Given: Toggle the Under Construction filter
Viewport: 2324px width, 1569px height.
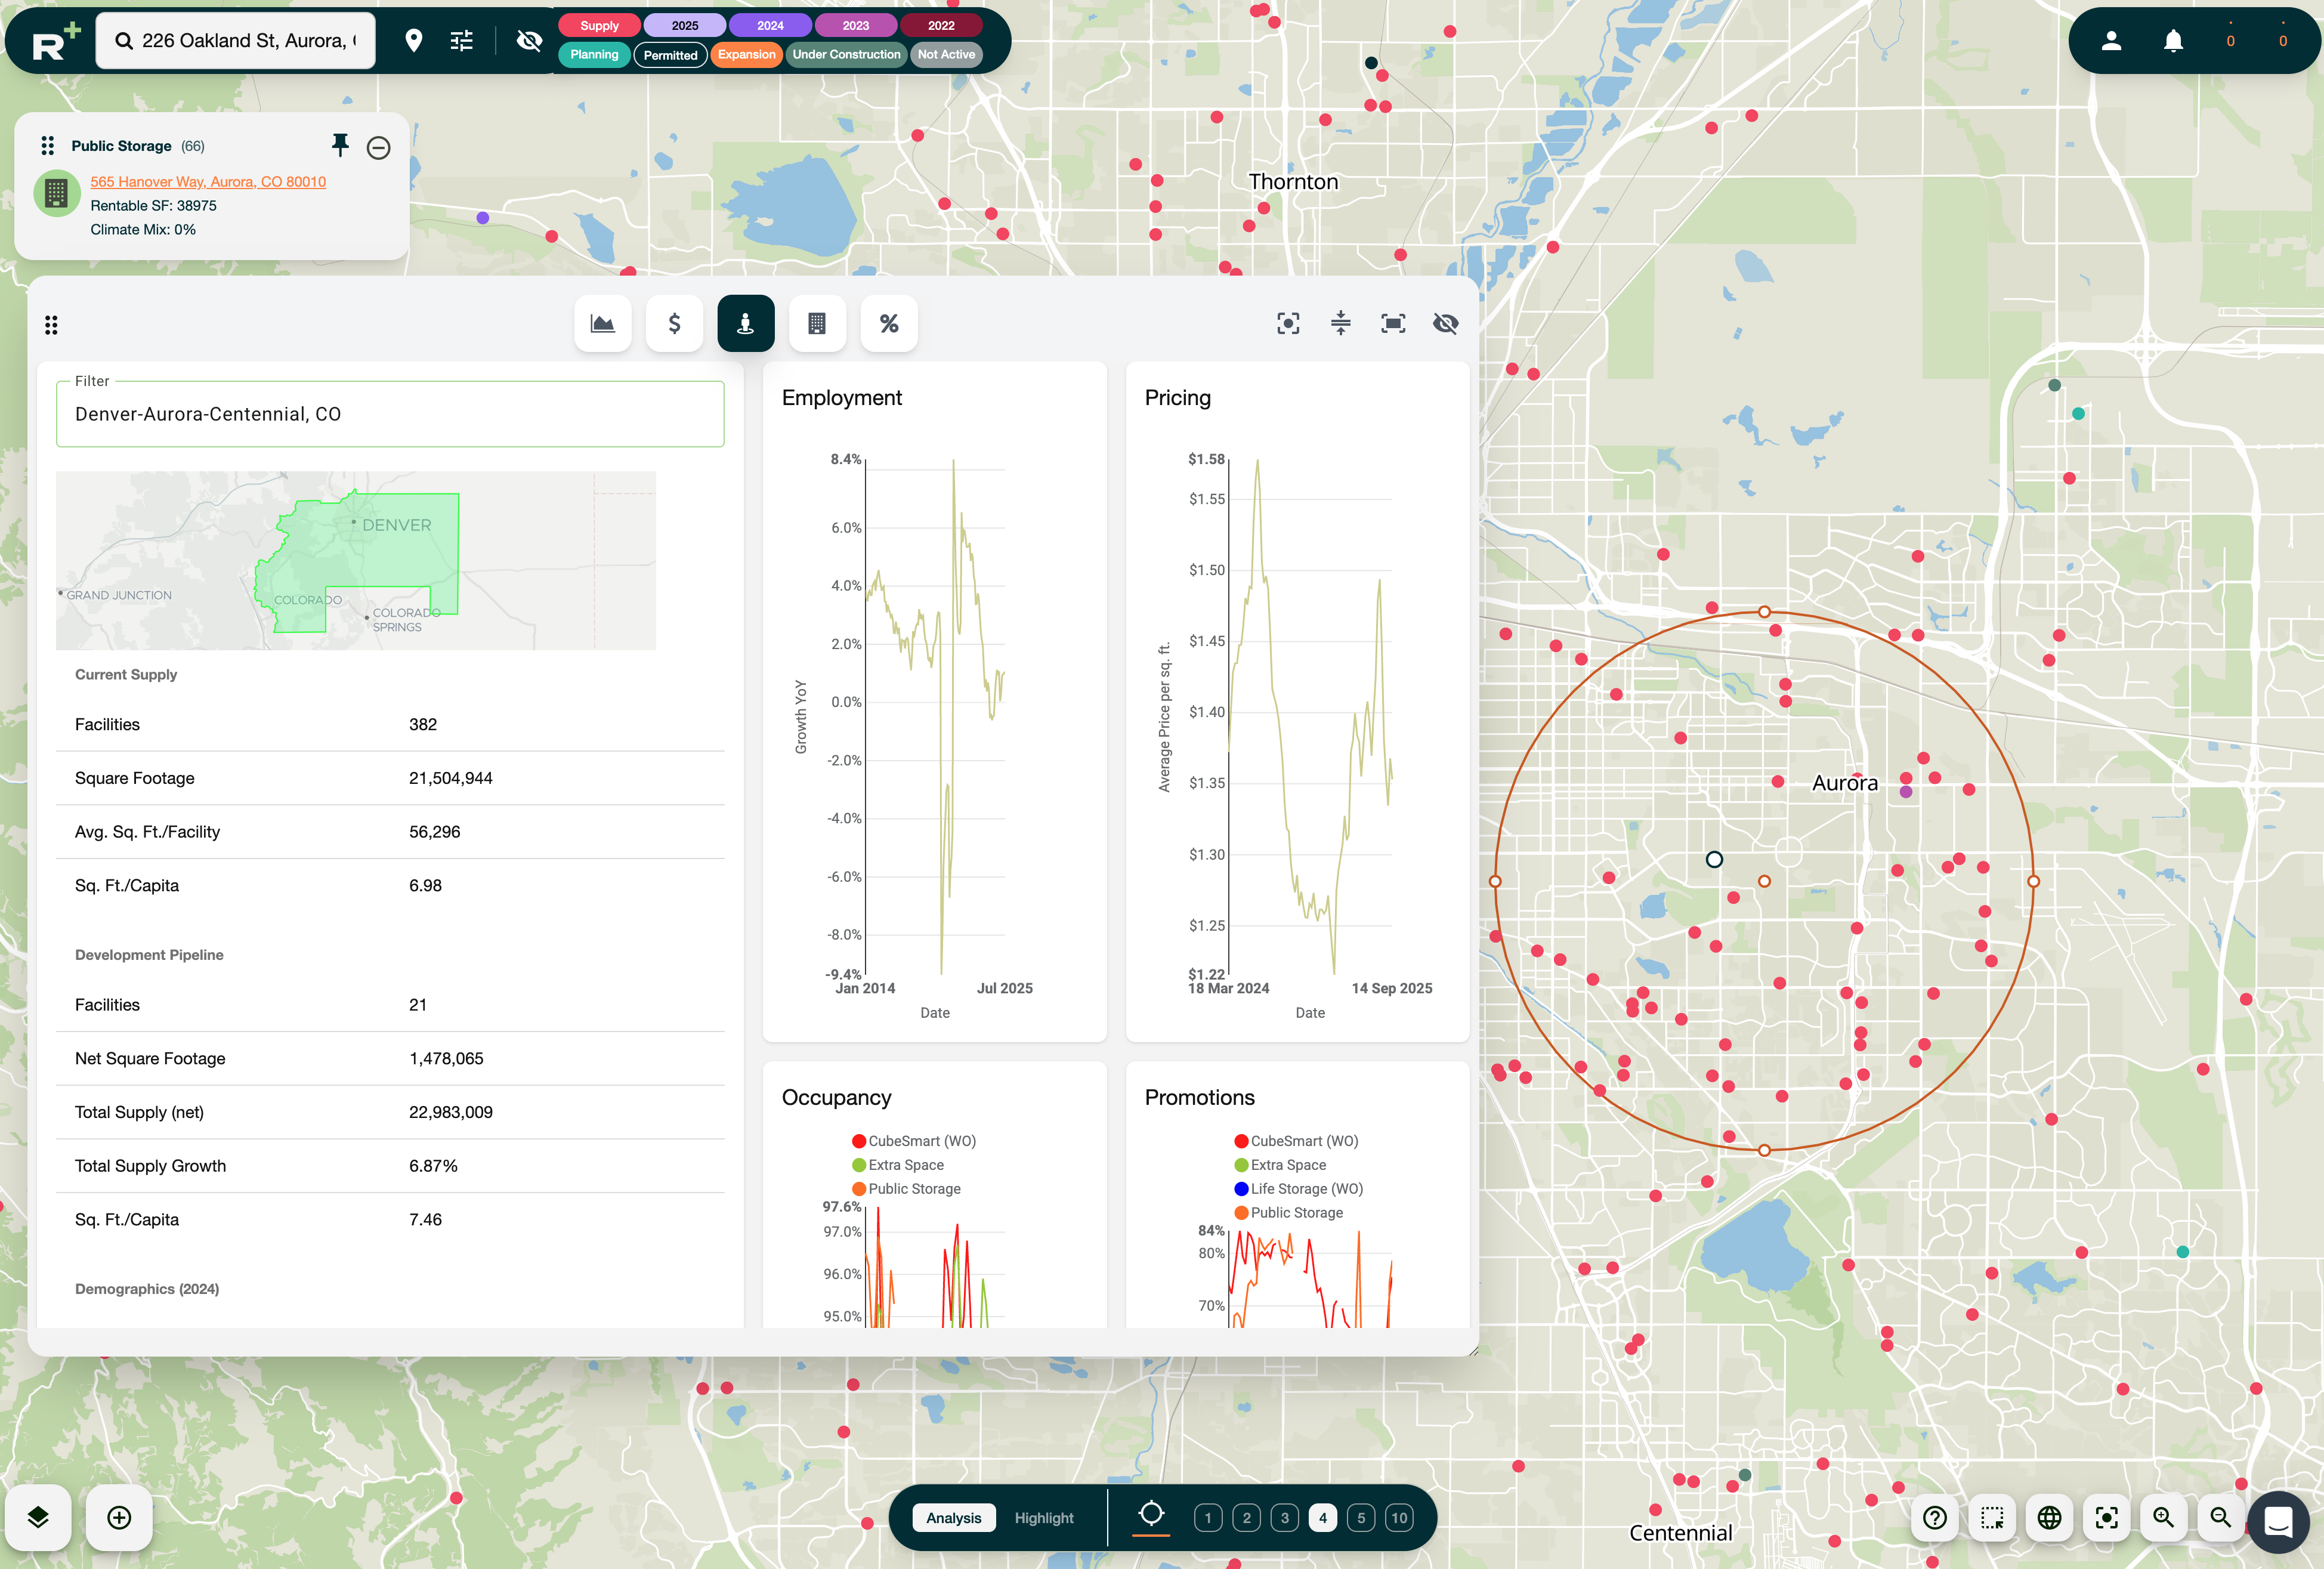Looking at the screenshot, I should pos(846,55).
